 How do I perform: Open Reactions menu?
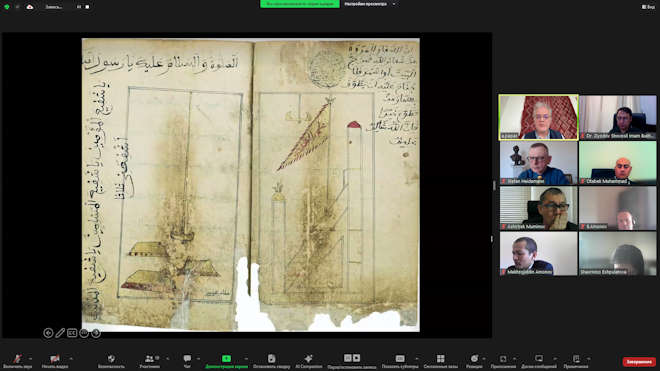(x=474, y=358)
